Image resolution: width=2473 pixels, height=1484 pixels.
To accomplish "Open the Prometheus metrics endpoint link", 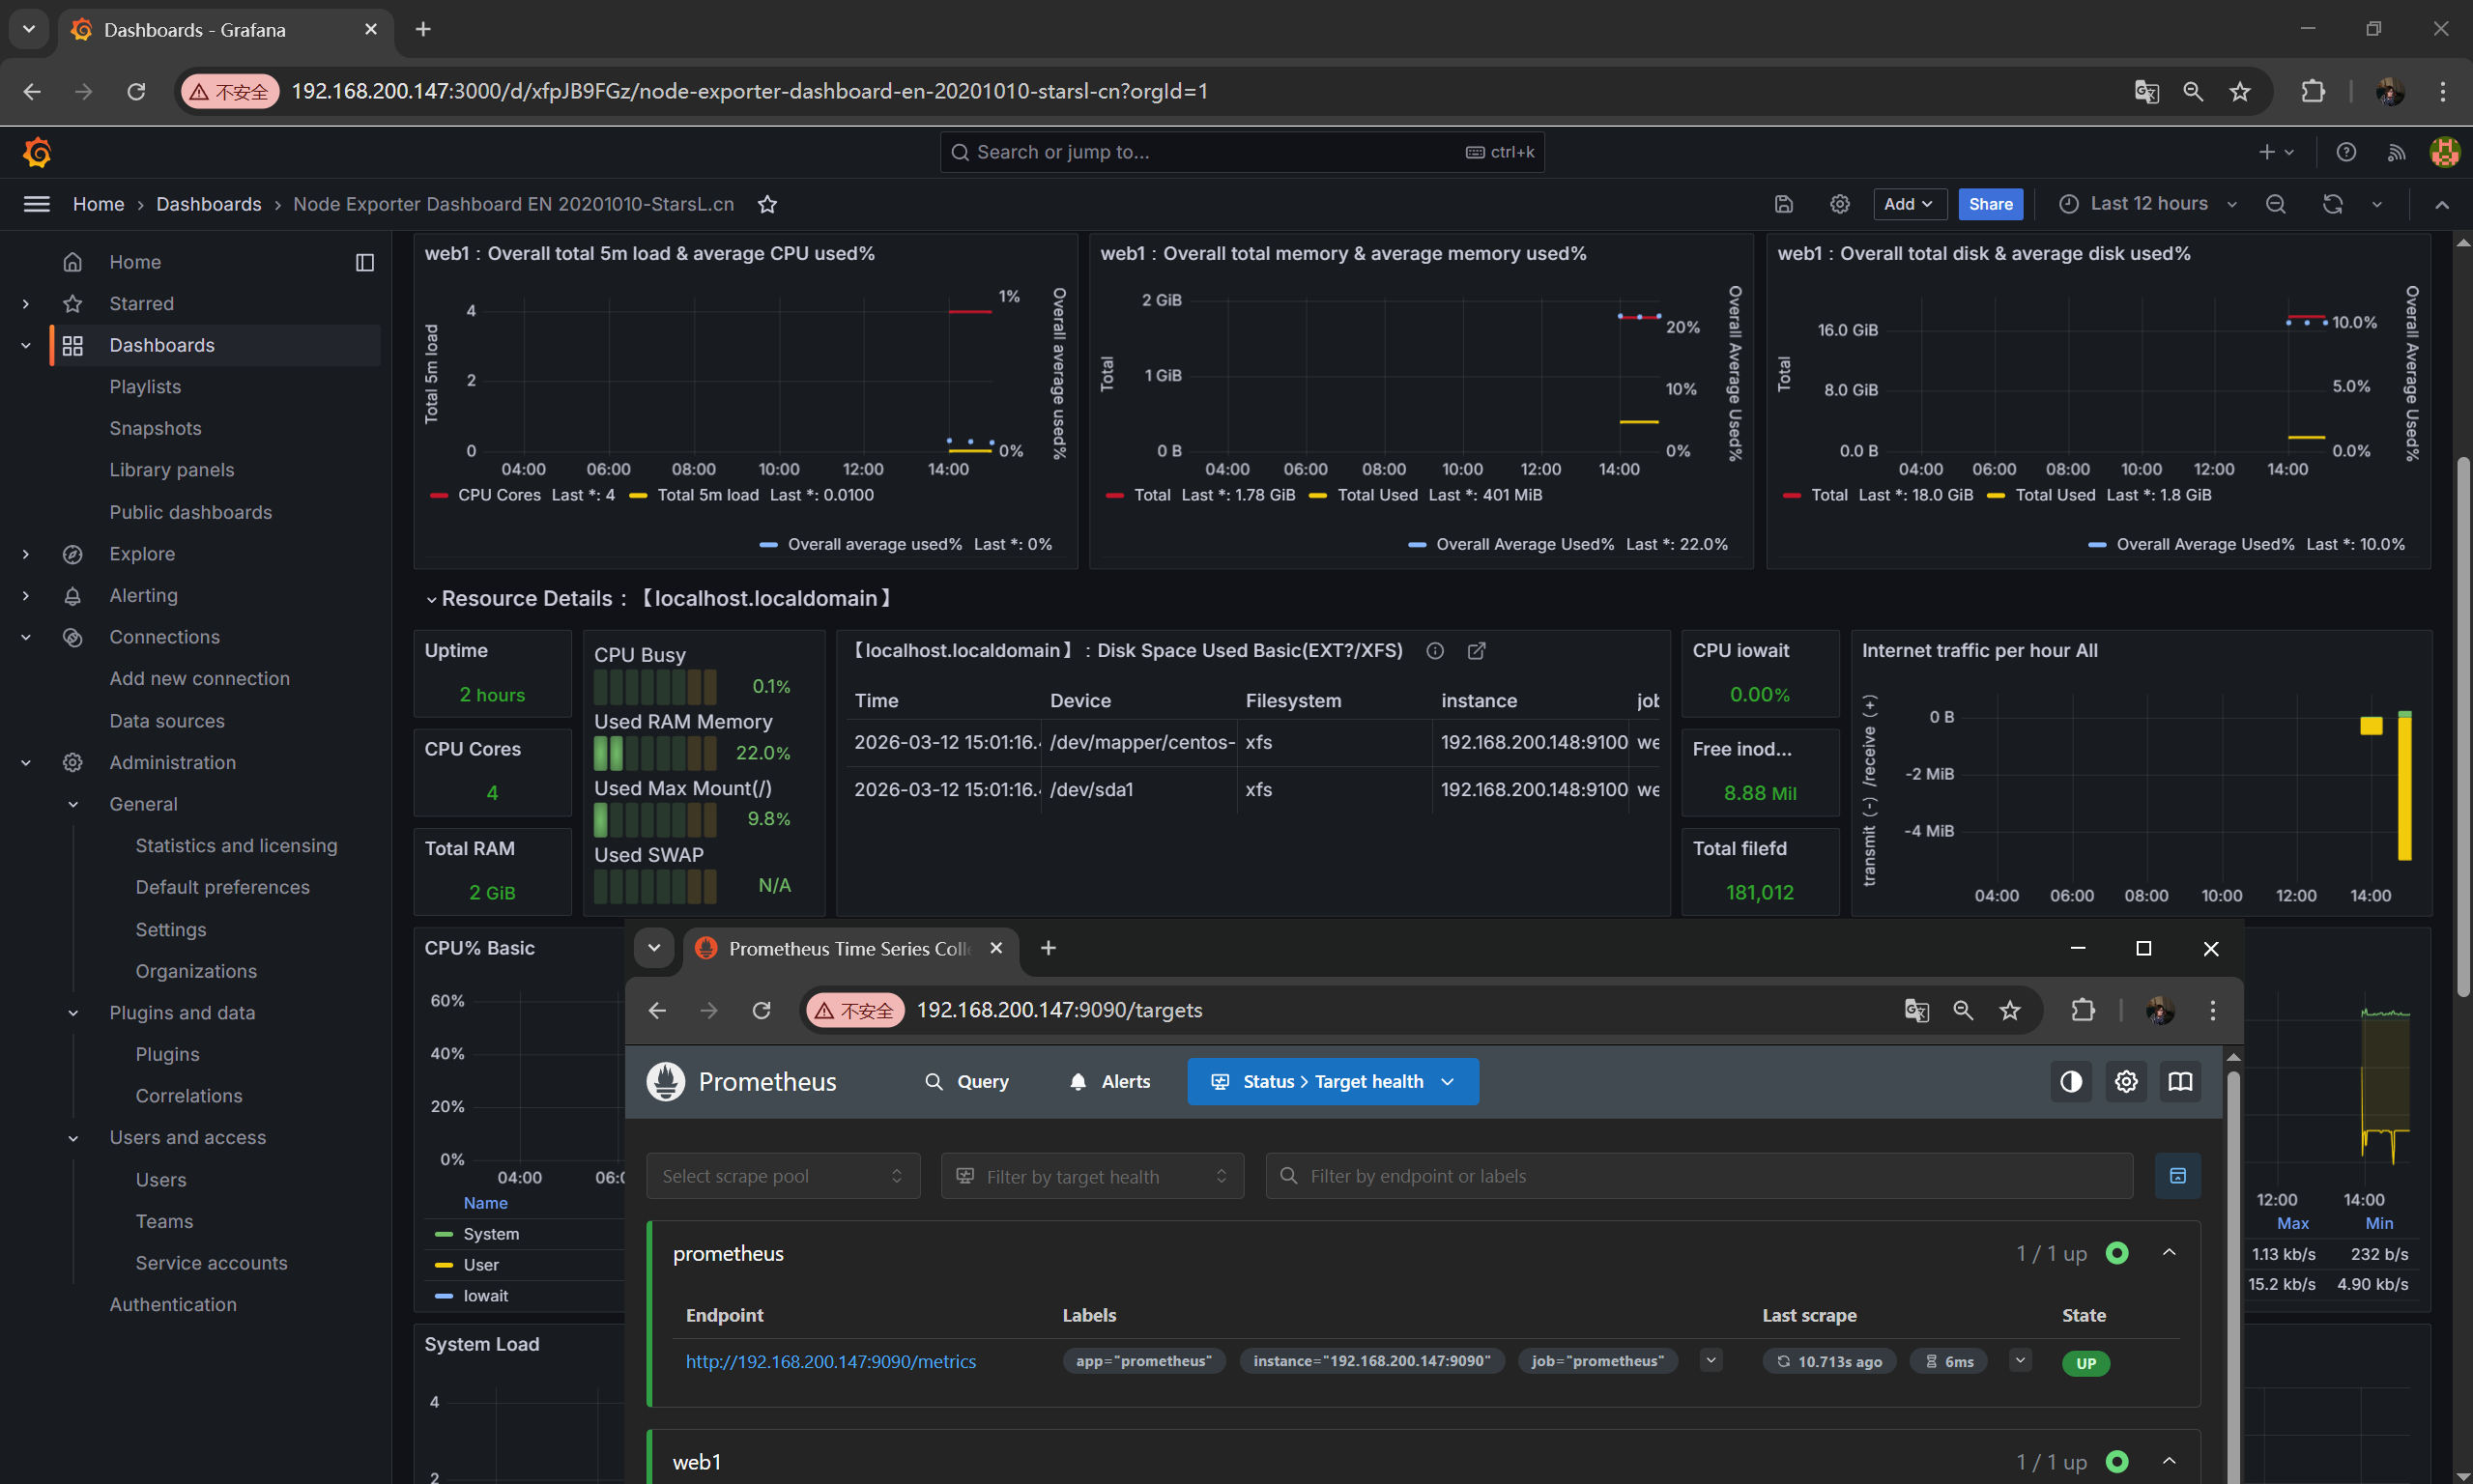I will pos(830,1361).
